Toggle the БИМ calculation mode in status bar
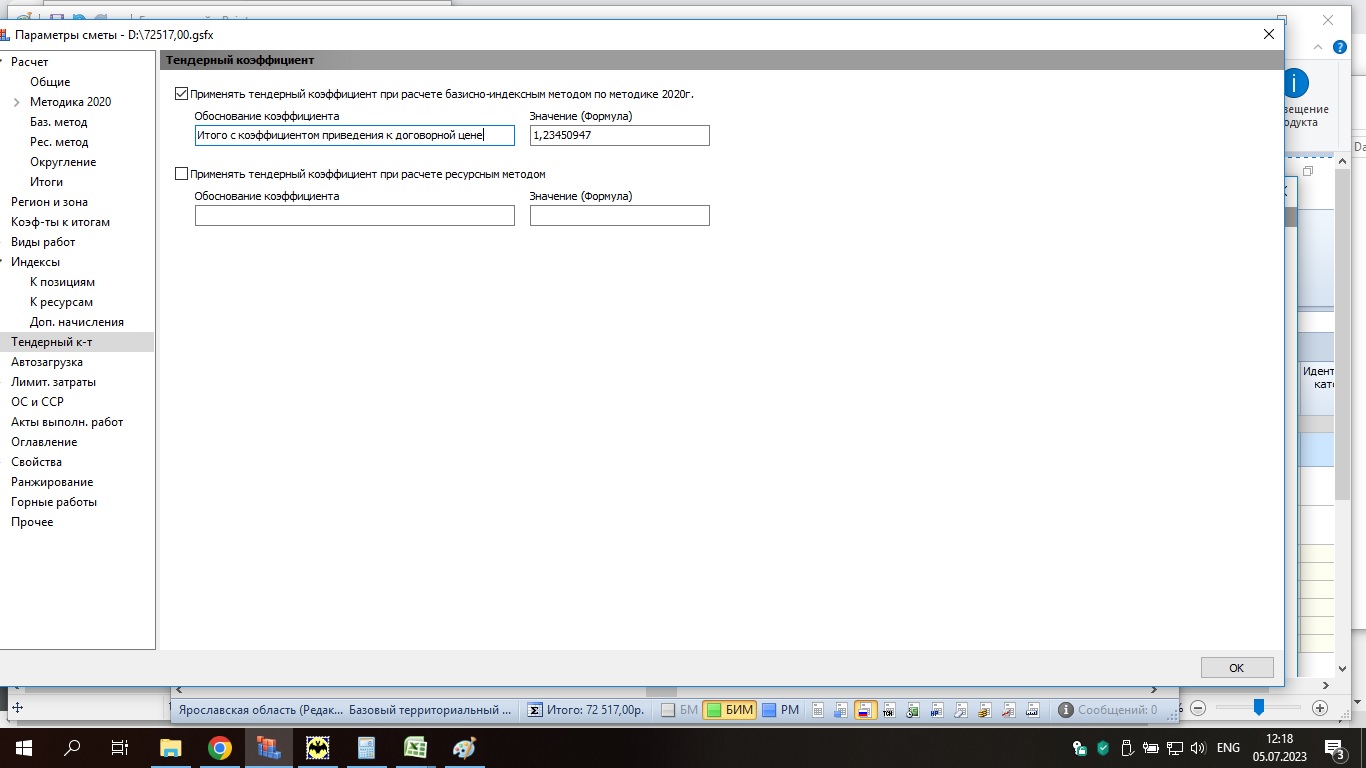The width and height of the screenshot is (1366, 768). pyautogui.click(x=729, y=710)
